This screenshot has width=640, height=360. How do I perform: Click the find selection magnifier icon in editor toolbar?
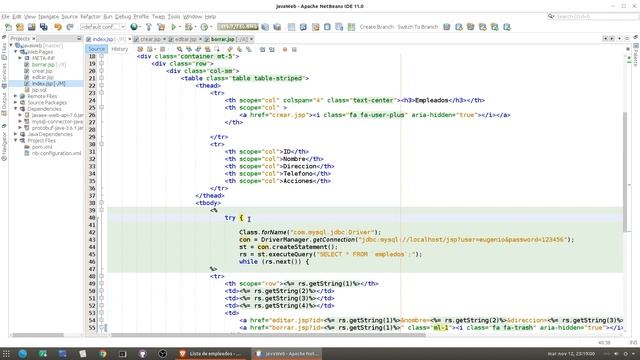179,49
